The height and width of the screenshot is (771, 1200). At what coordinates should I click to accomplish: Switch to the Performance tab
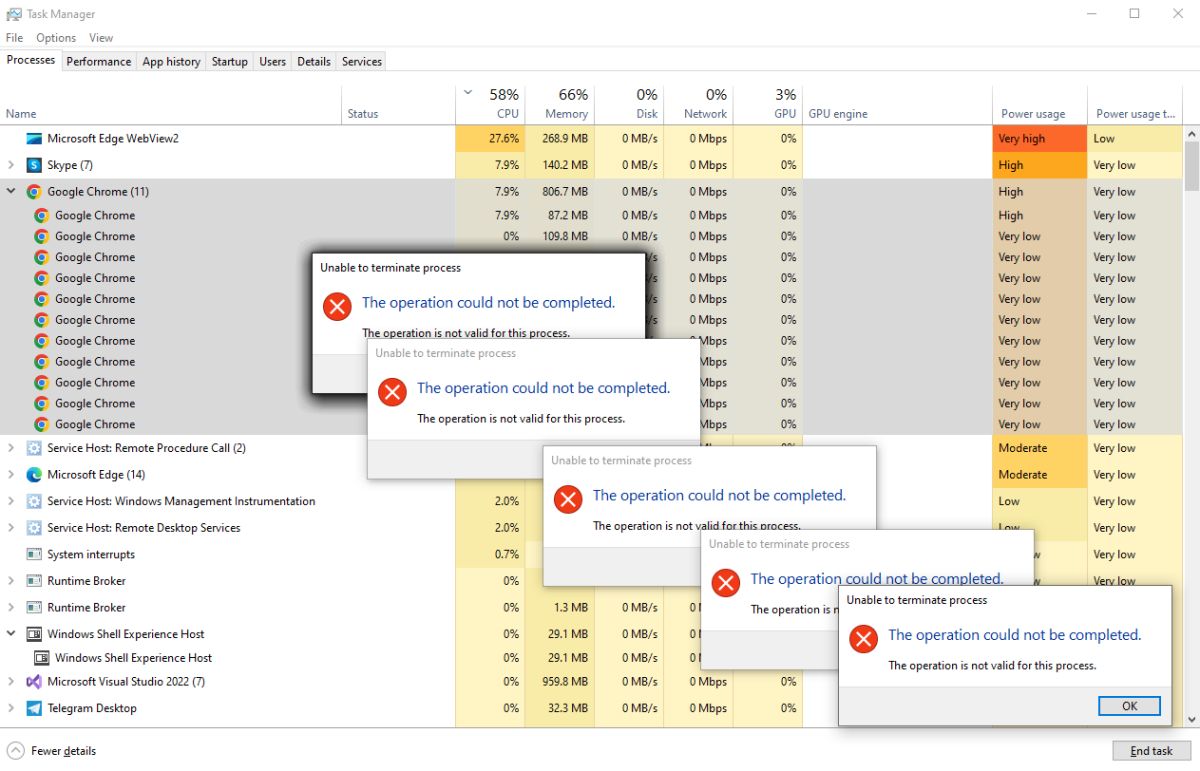tap(99, 61)
